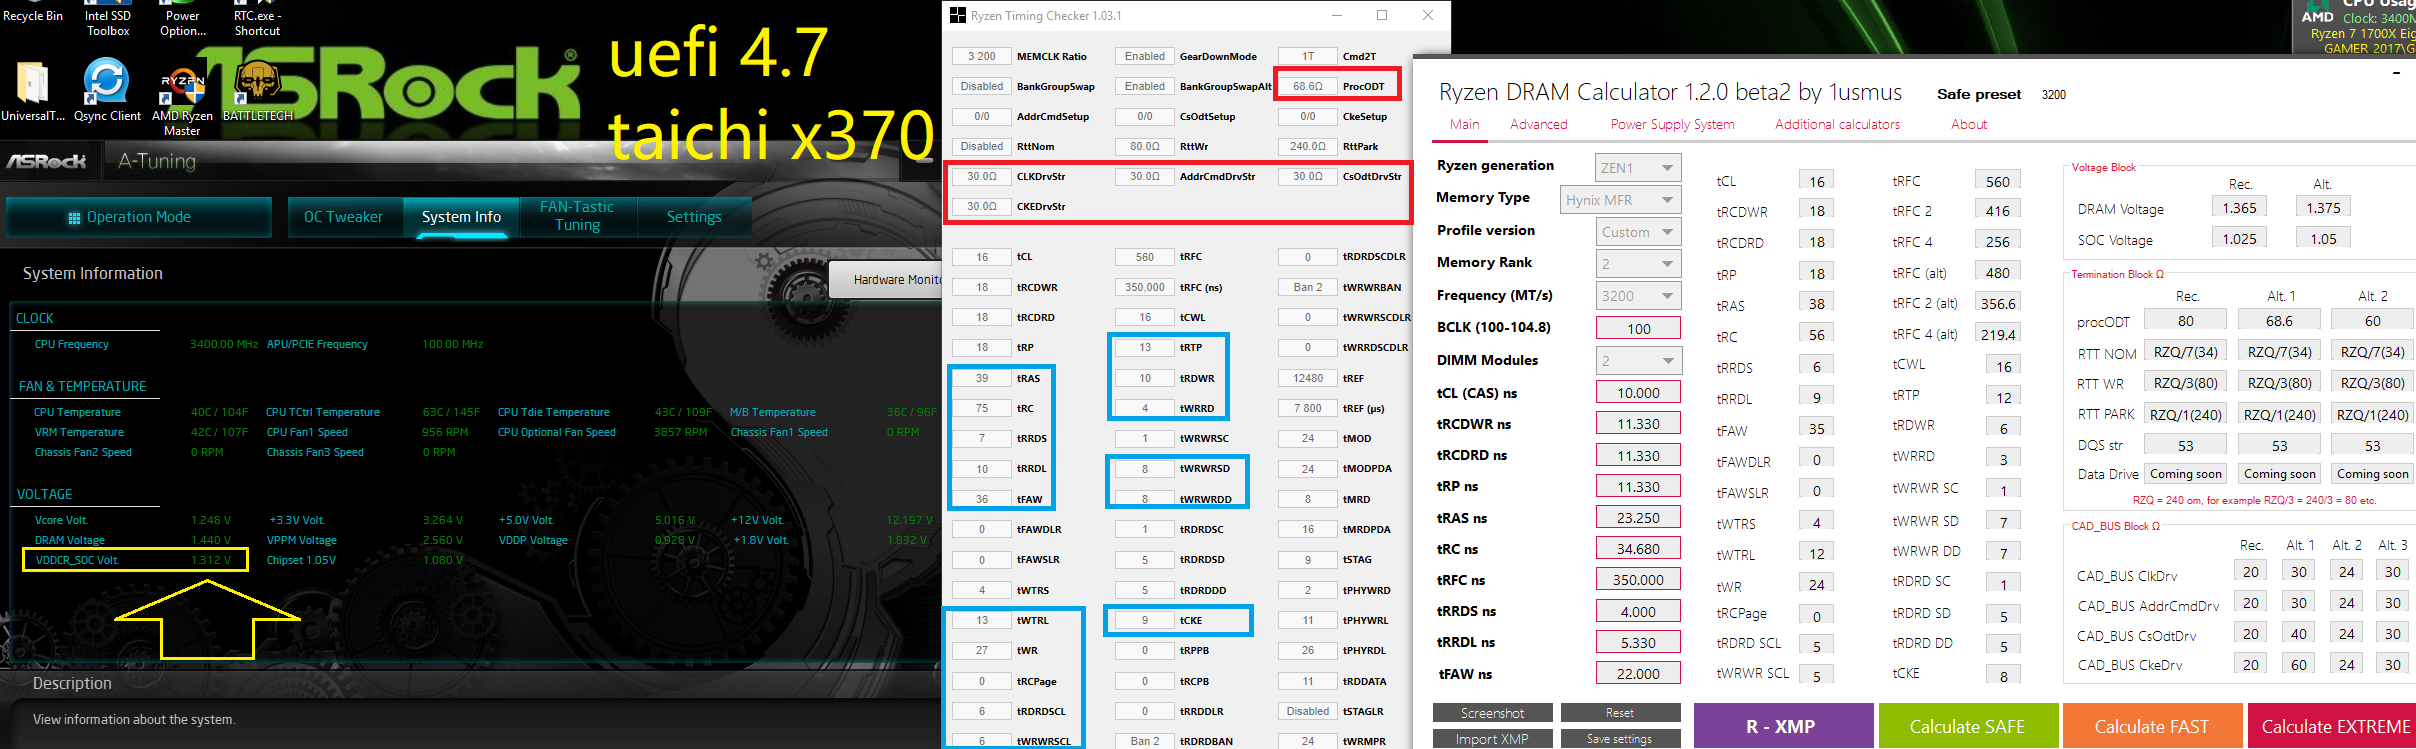This screenshot has width=2416, height=749.
Task: Open the FAN-Tastic Tuning tab
Action: point(577,216)
